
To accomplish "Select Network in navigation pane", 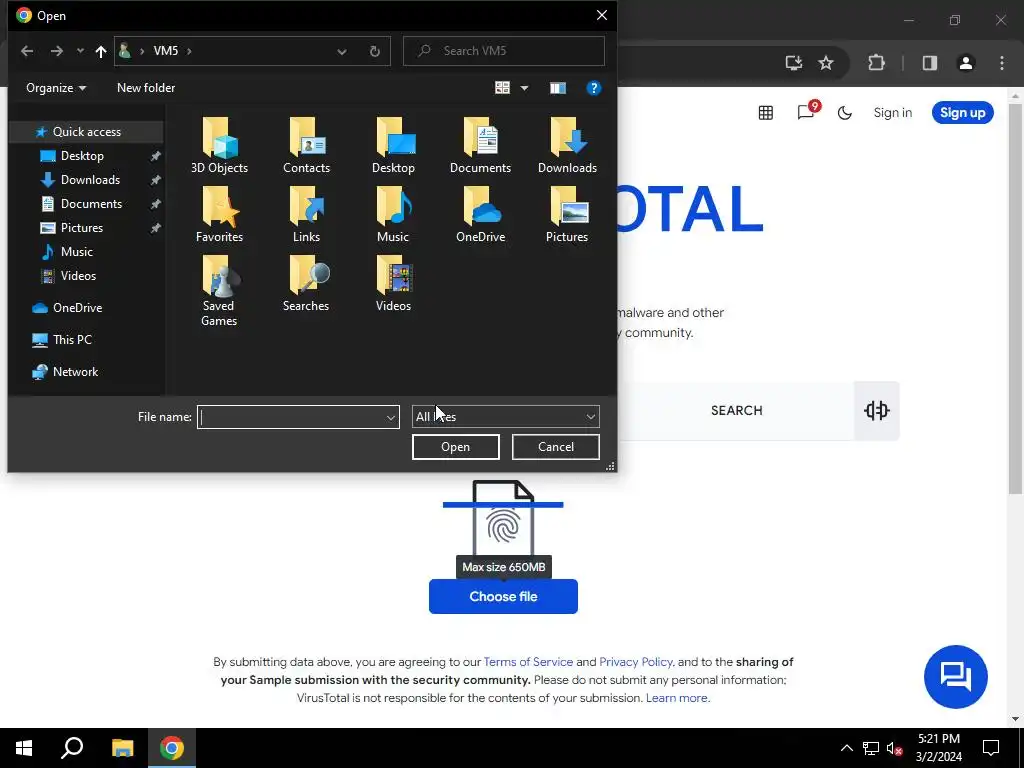I will (75, 372).
